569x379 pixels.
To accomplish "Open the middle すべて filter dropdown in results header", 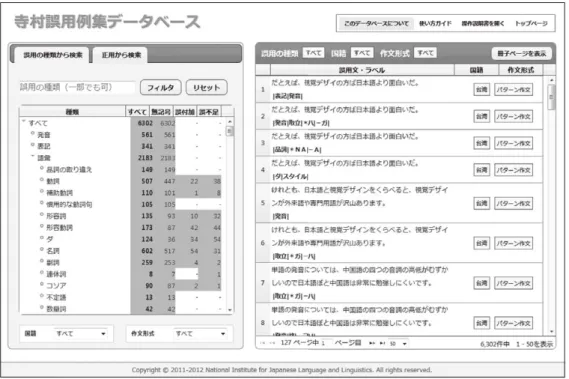I will (362, 53).
